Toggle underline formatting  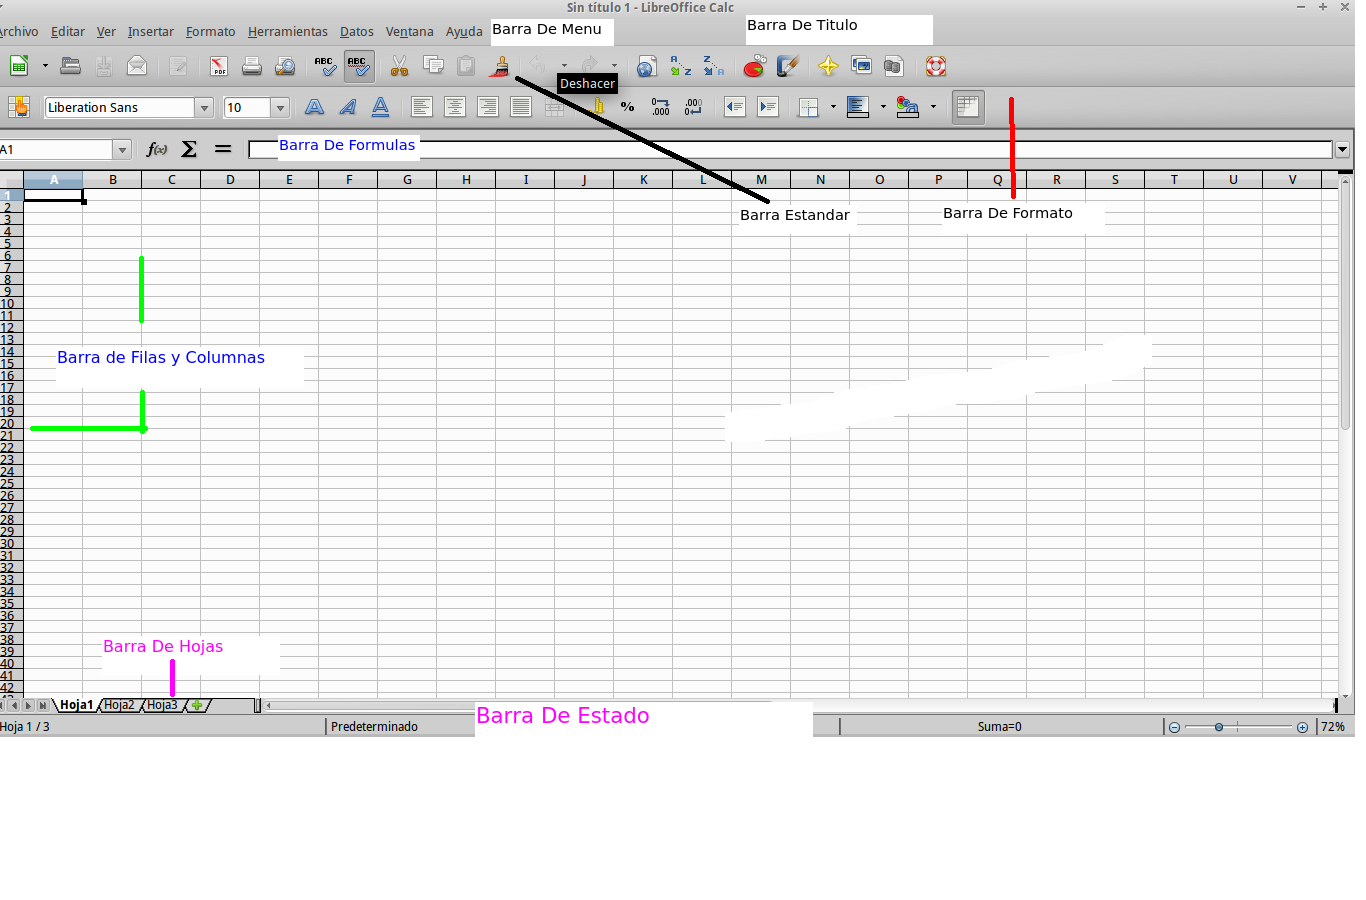[x=380, y=107]
